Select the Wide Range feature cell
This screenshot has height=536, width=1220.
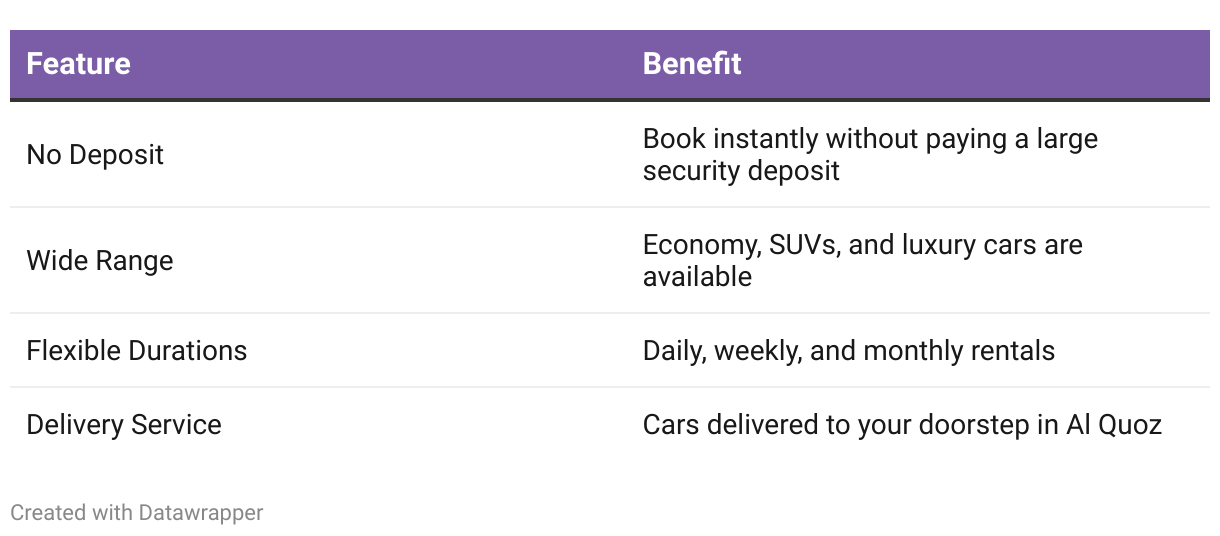tap(100, 261)
